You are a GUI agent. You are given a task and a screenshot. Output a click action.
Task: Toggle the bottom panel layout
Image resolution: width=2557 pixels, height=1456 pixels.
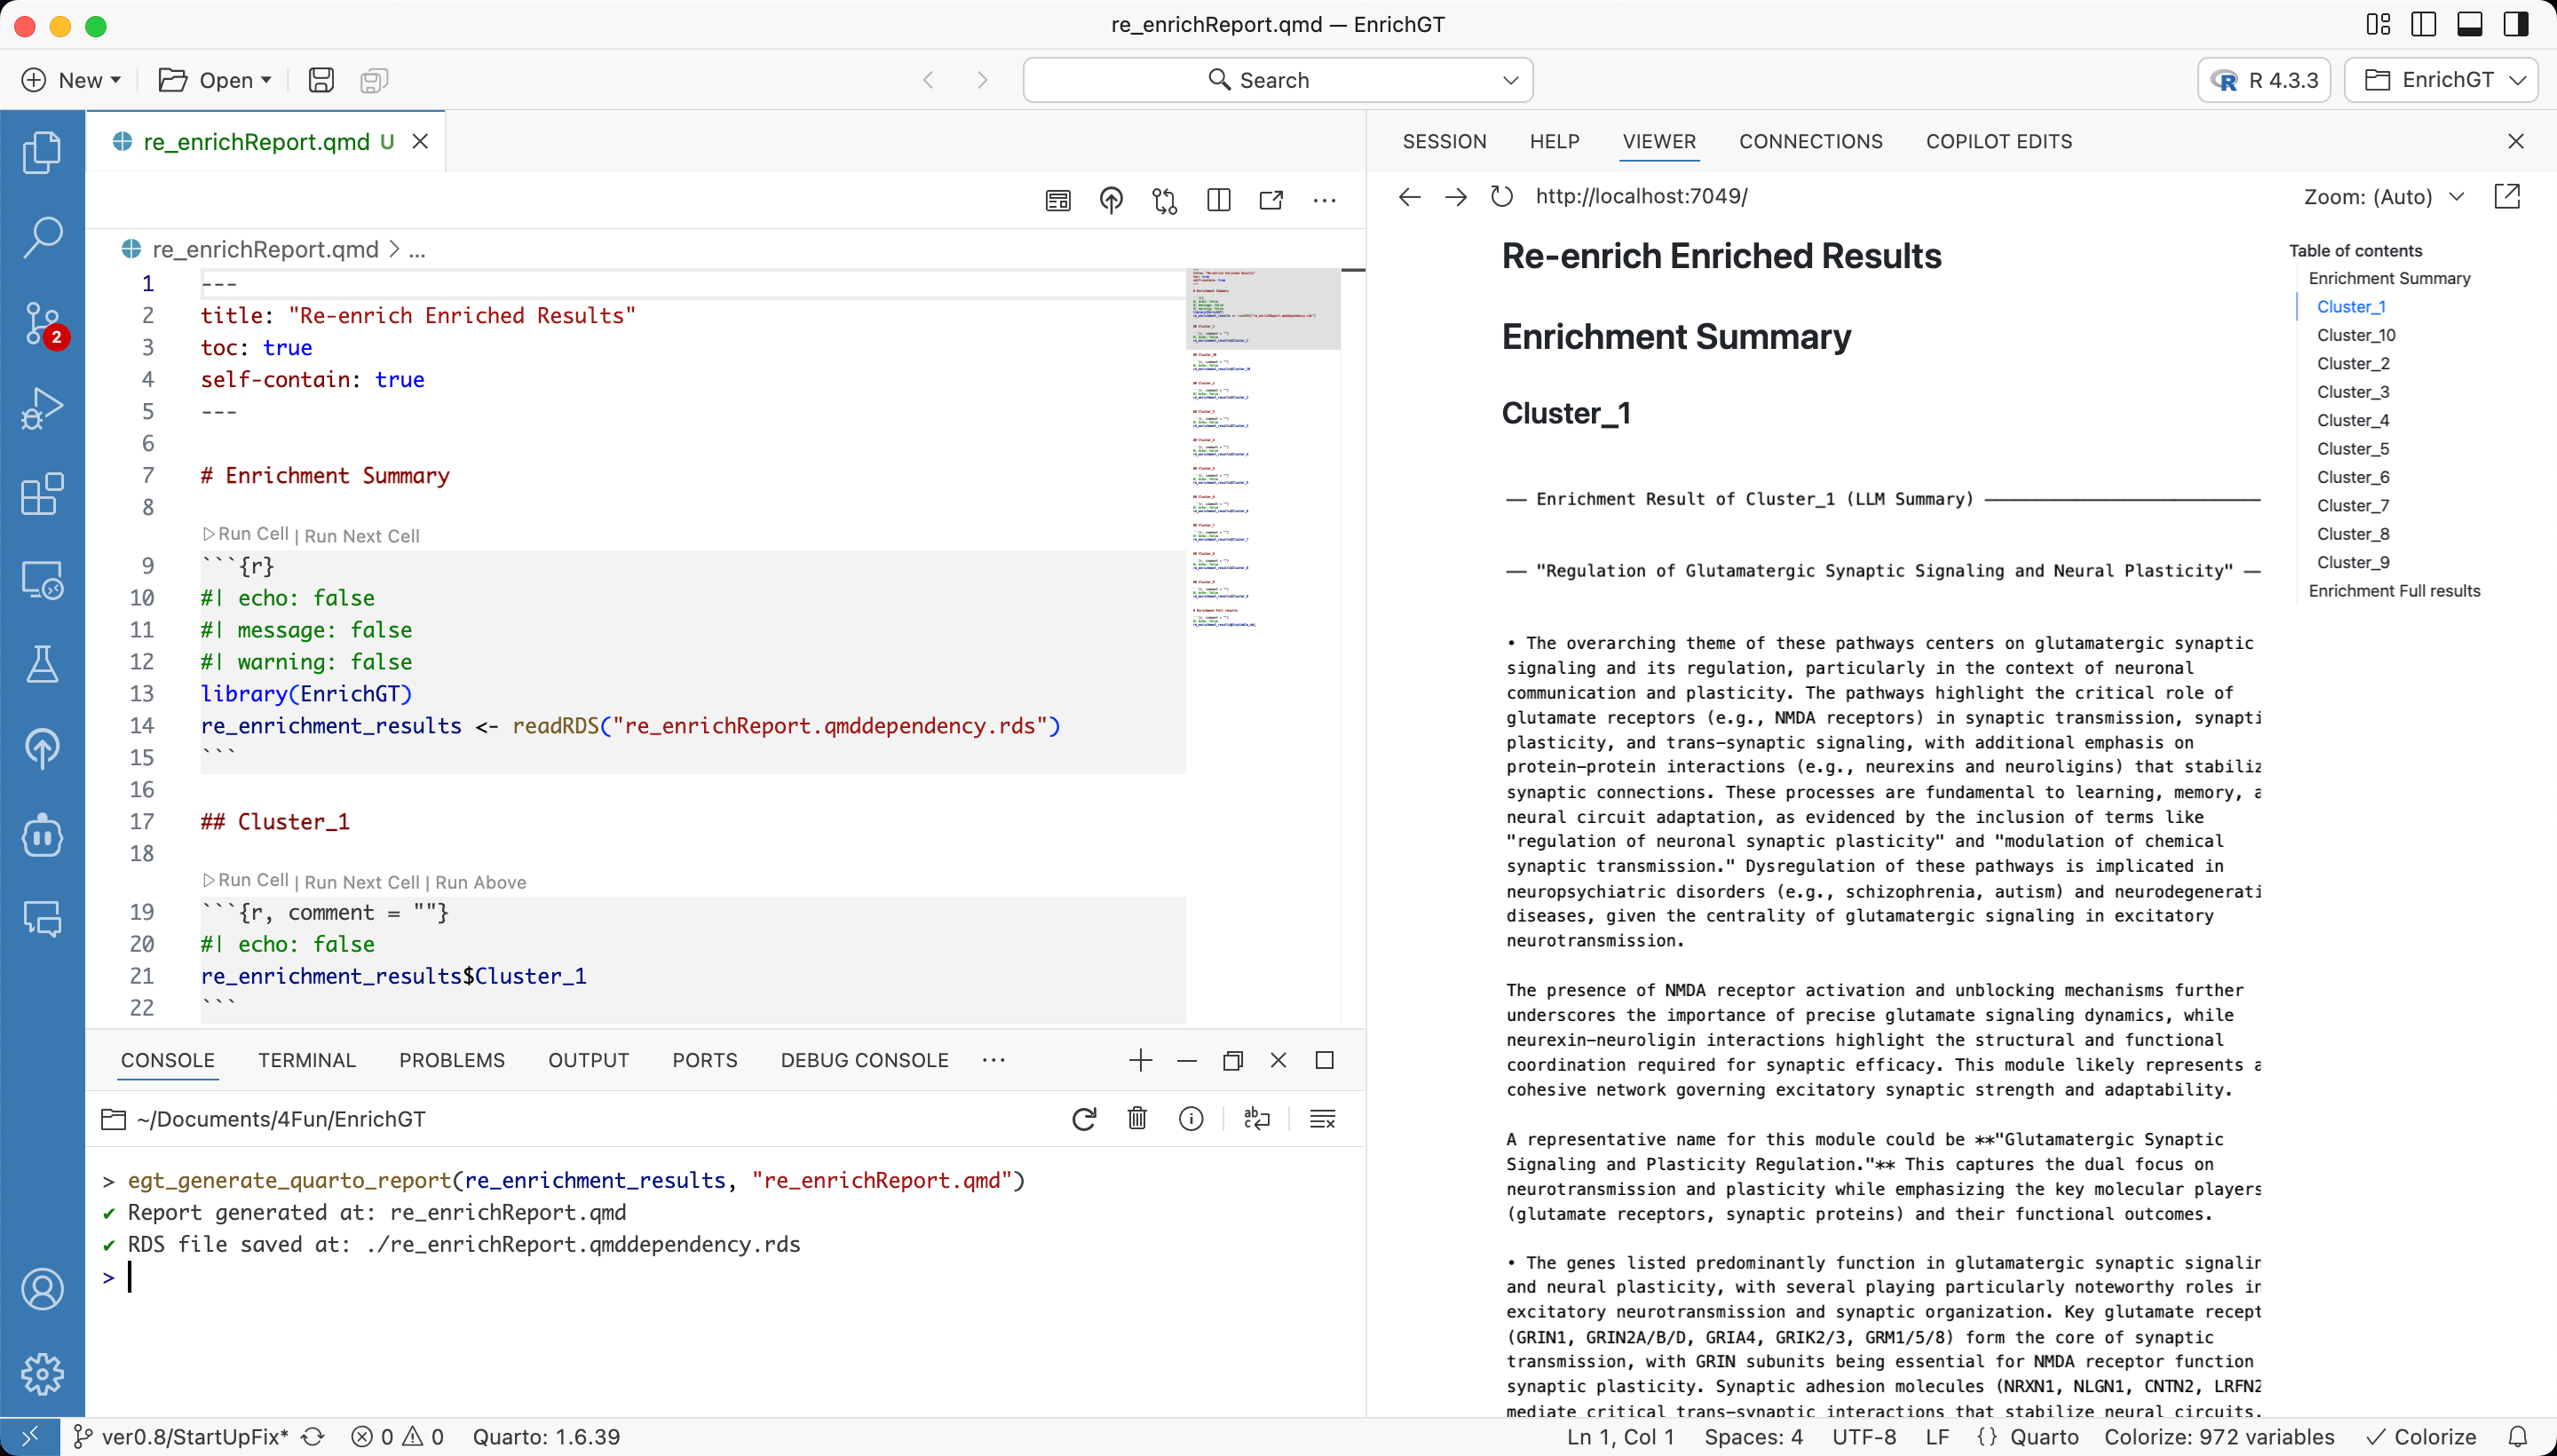[x=2470, y=25]
